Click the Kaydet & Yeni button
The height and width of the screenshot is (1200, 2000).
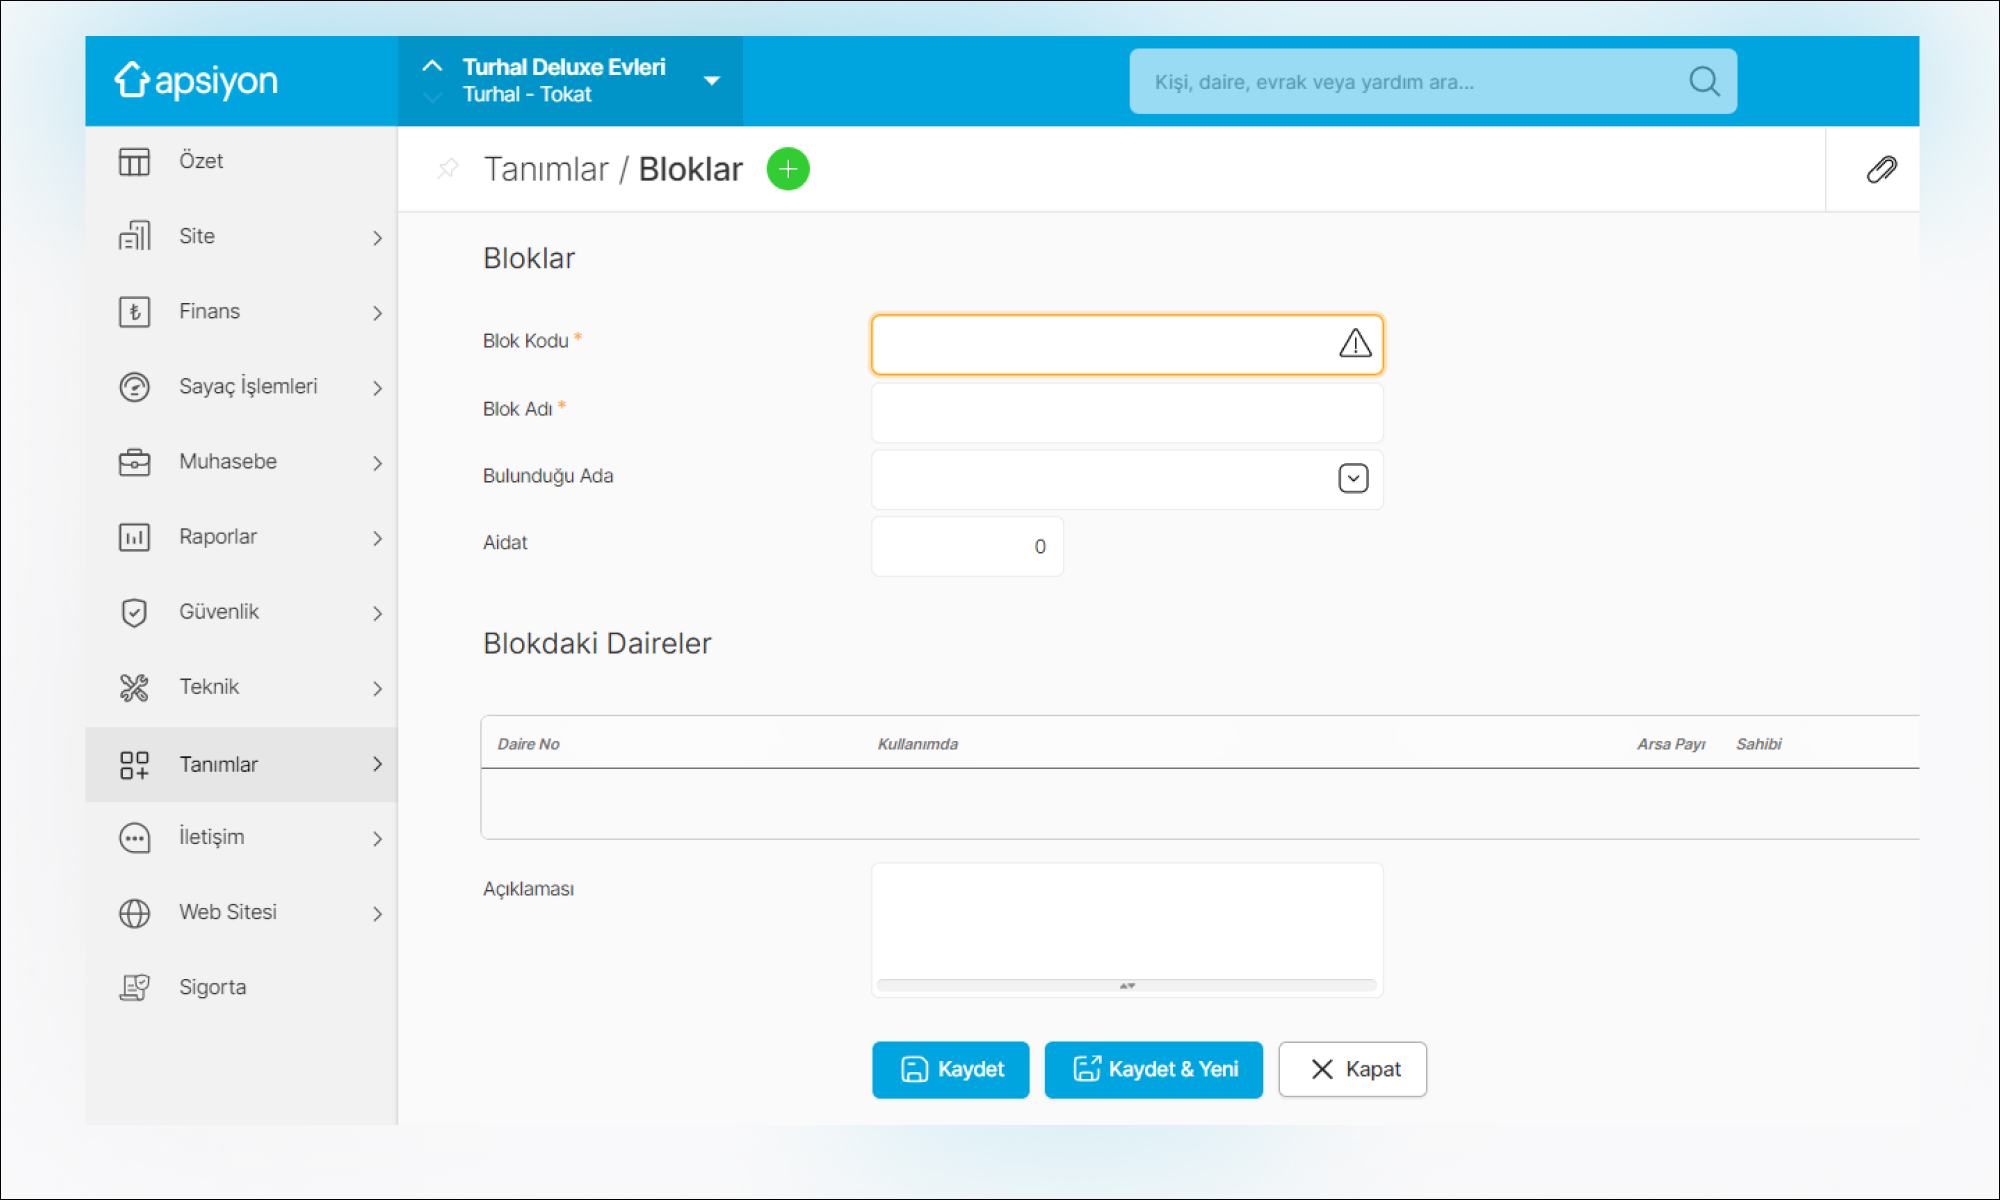click(1153, 1069)
